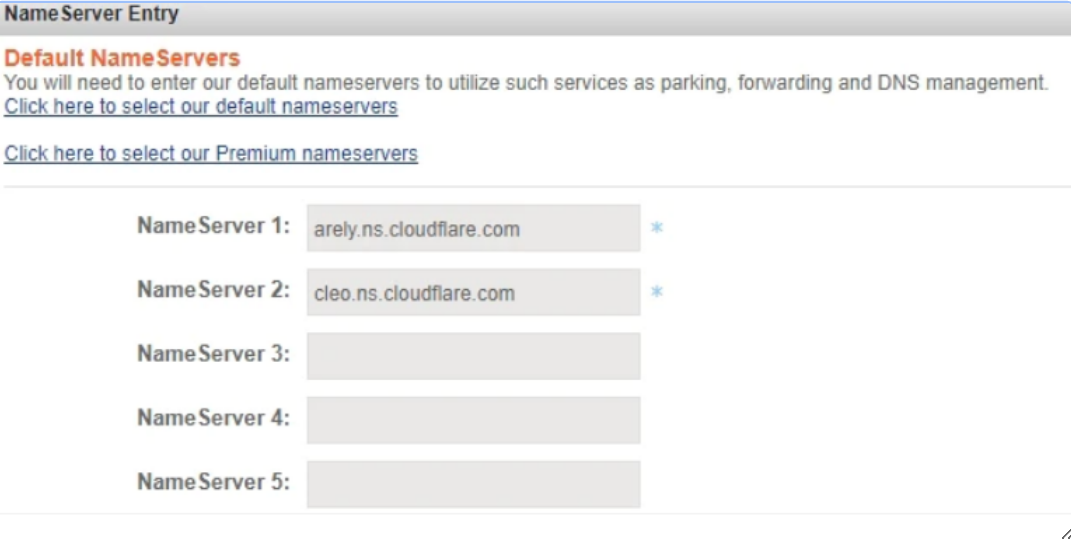Click the required asterisk beside NameServer 1
1071x540 pixels.
657,228
